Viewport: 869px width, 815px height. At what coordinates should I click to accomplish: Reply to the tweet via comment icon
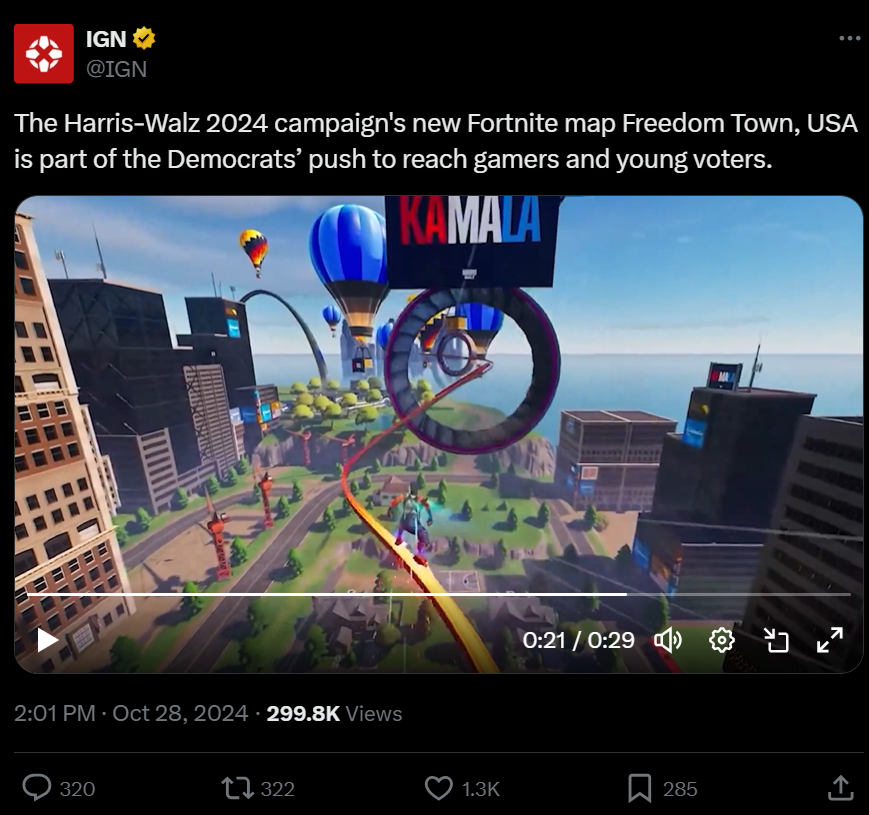(37, 788)
